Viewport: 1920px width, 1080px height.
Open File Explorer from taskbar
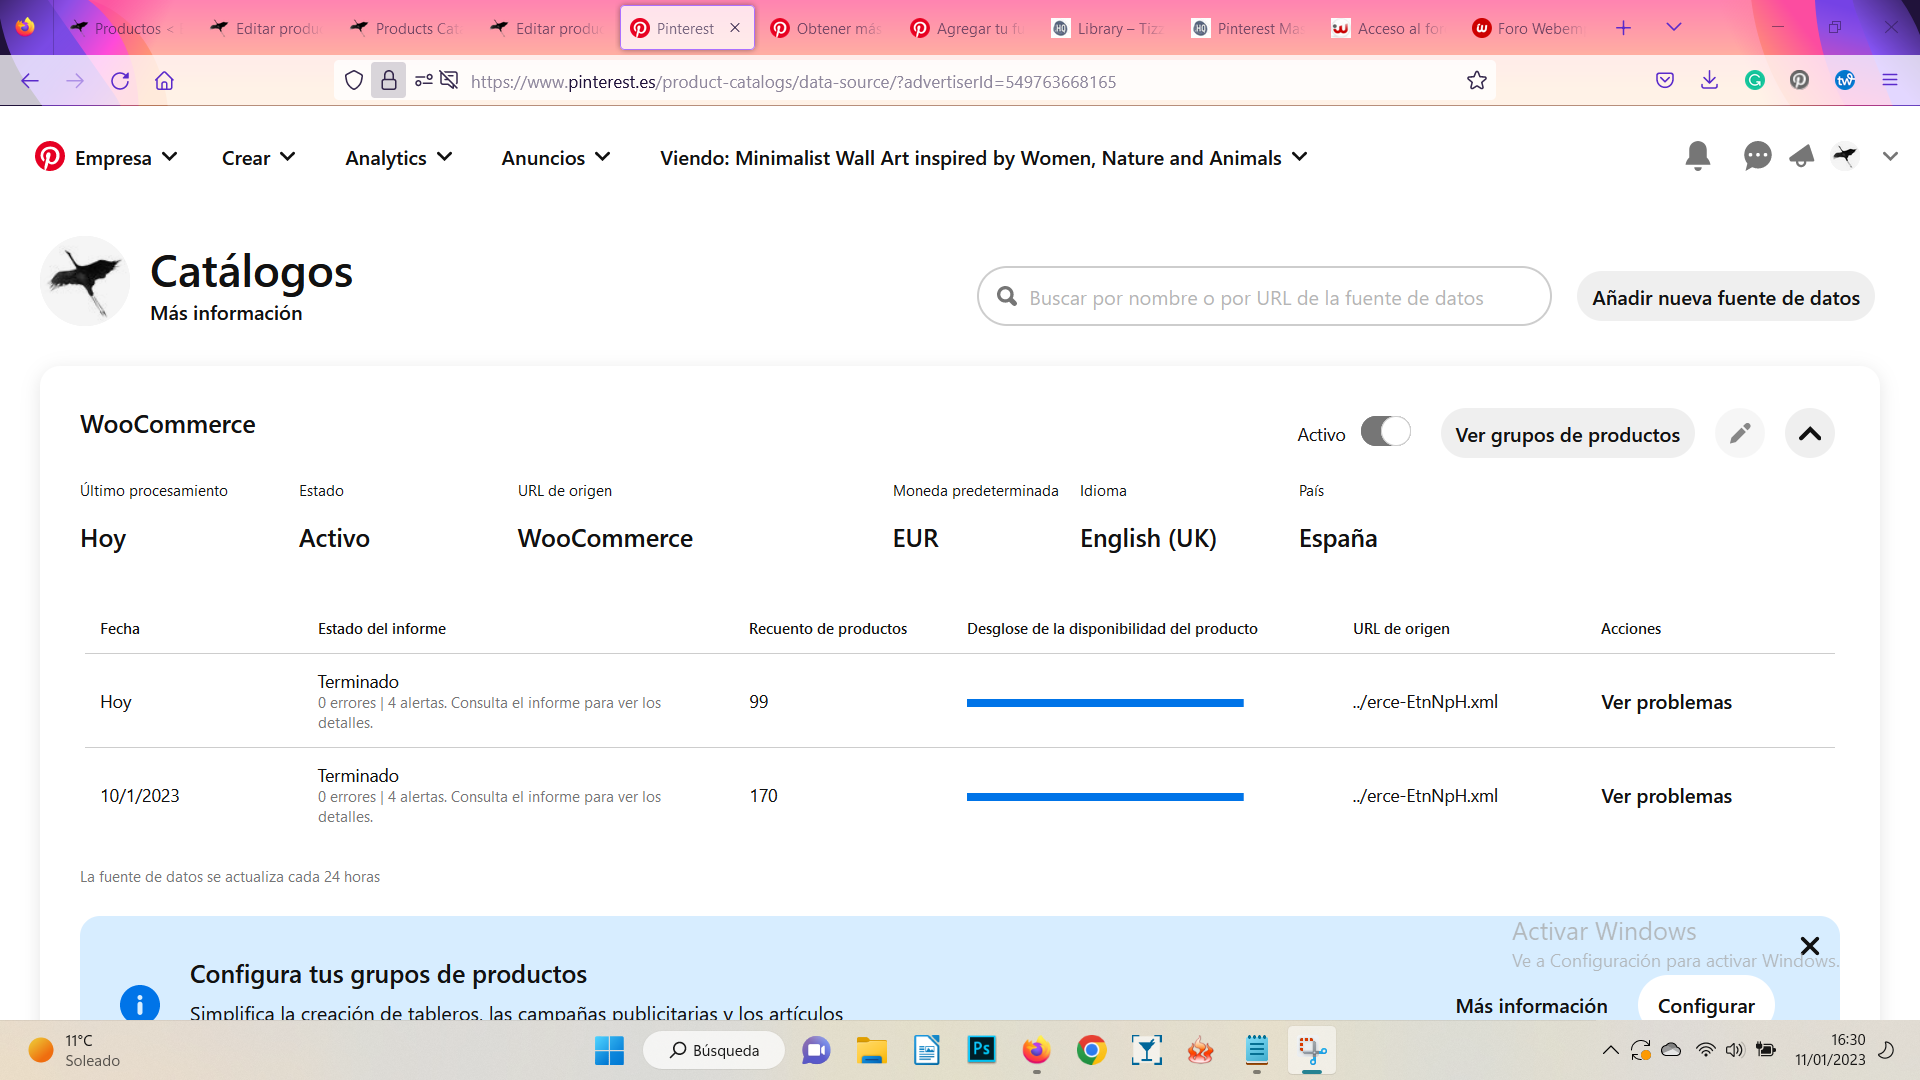tap(872, 1050)
